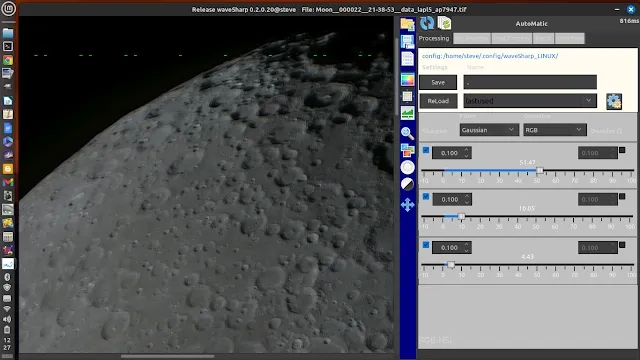Open the green histogram chart icon

[407, 113]
